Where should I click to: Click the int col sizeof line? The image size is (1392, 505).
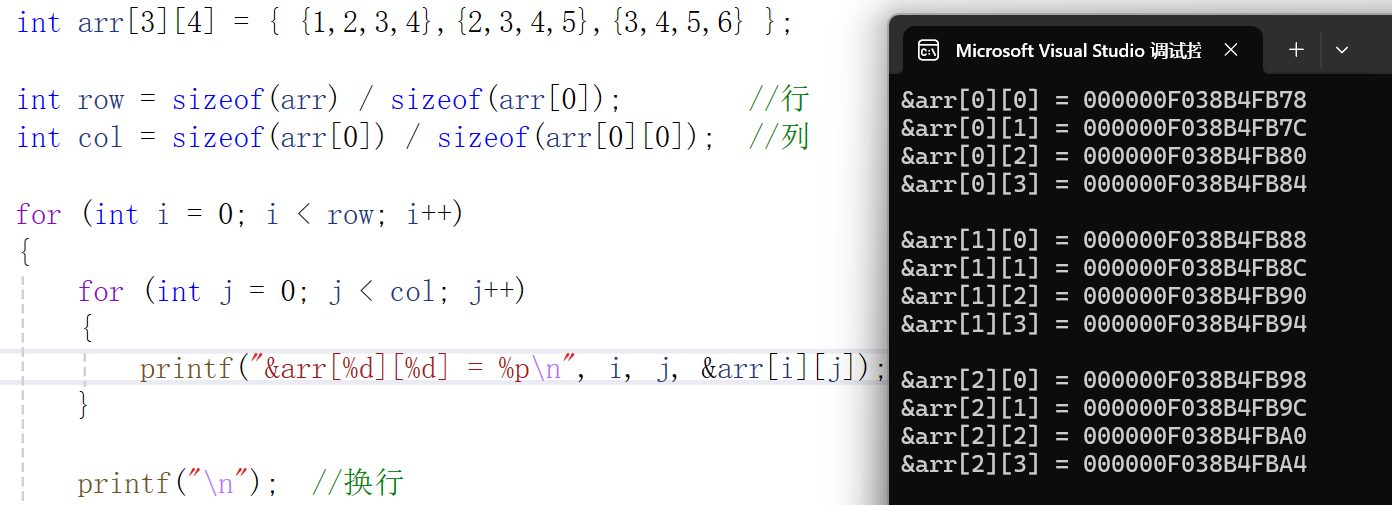pos(366,137)
